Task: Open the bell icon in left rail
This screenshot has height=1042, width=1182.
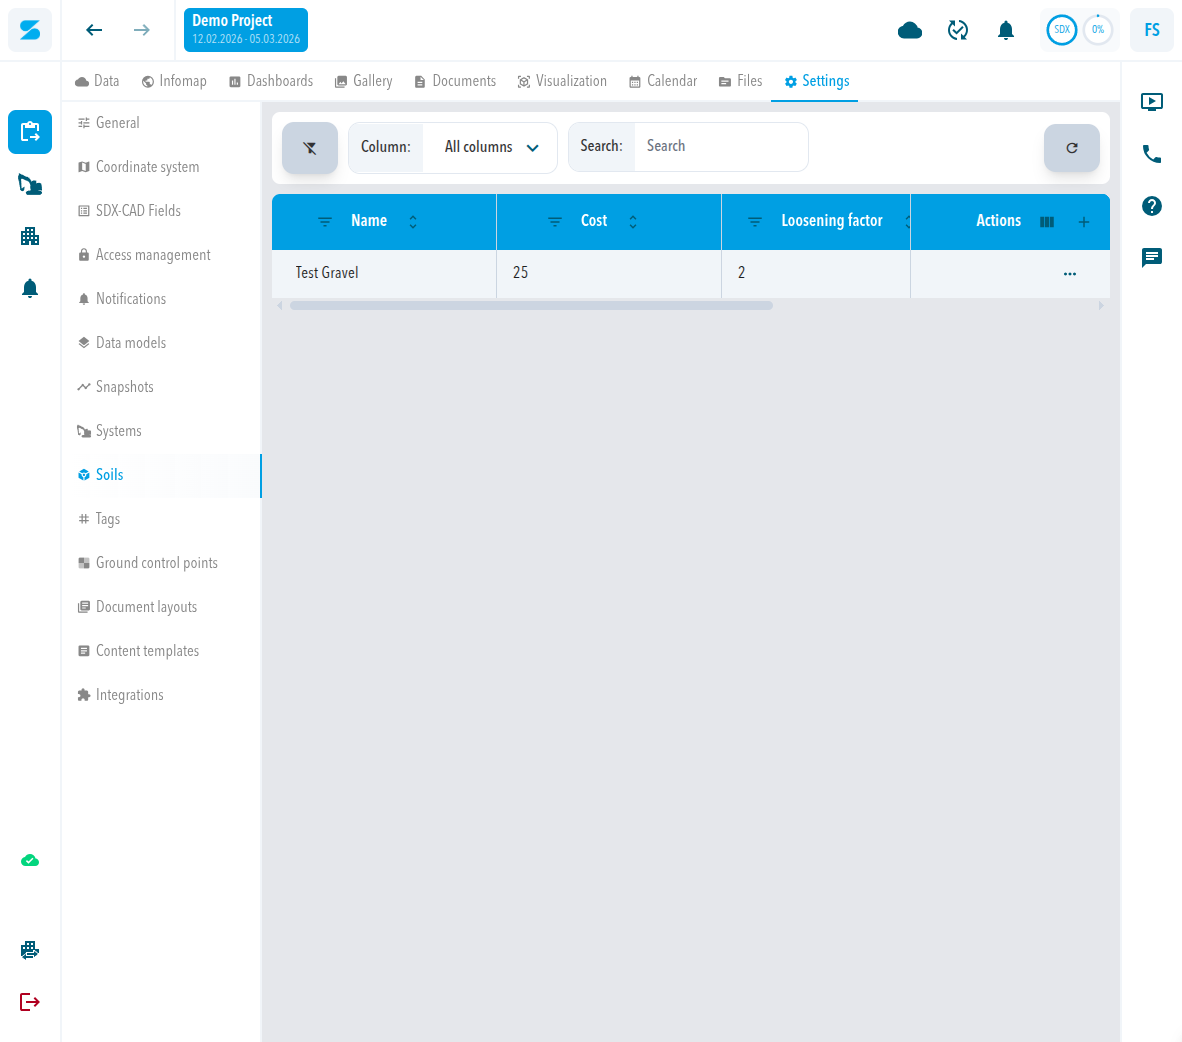Action: (x=30, y=289)
